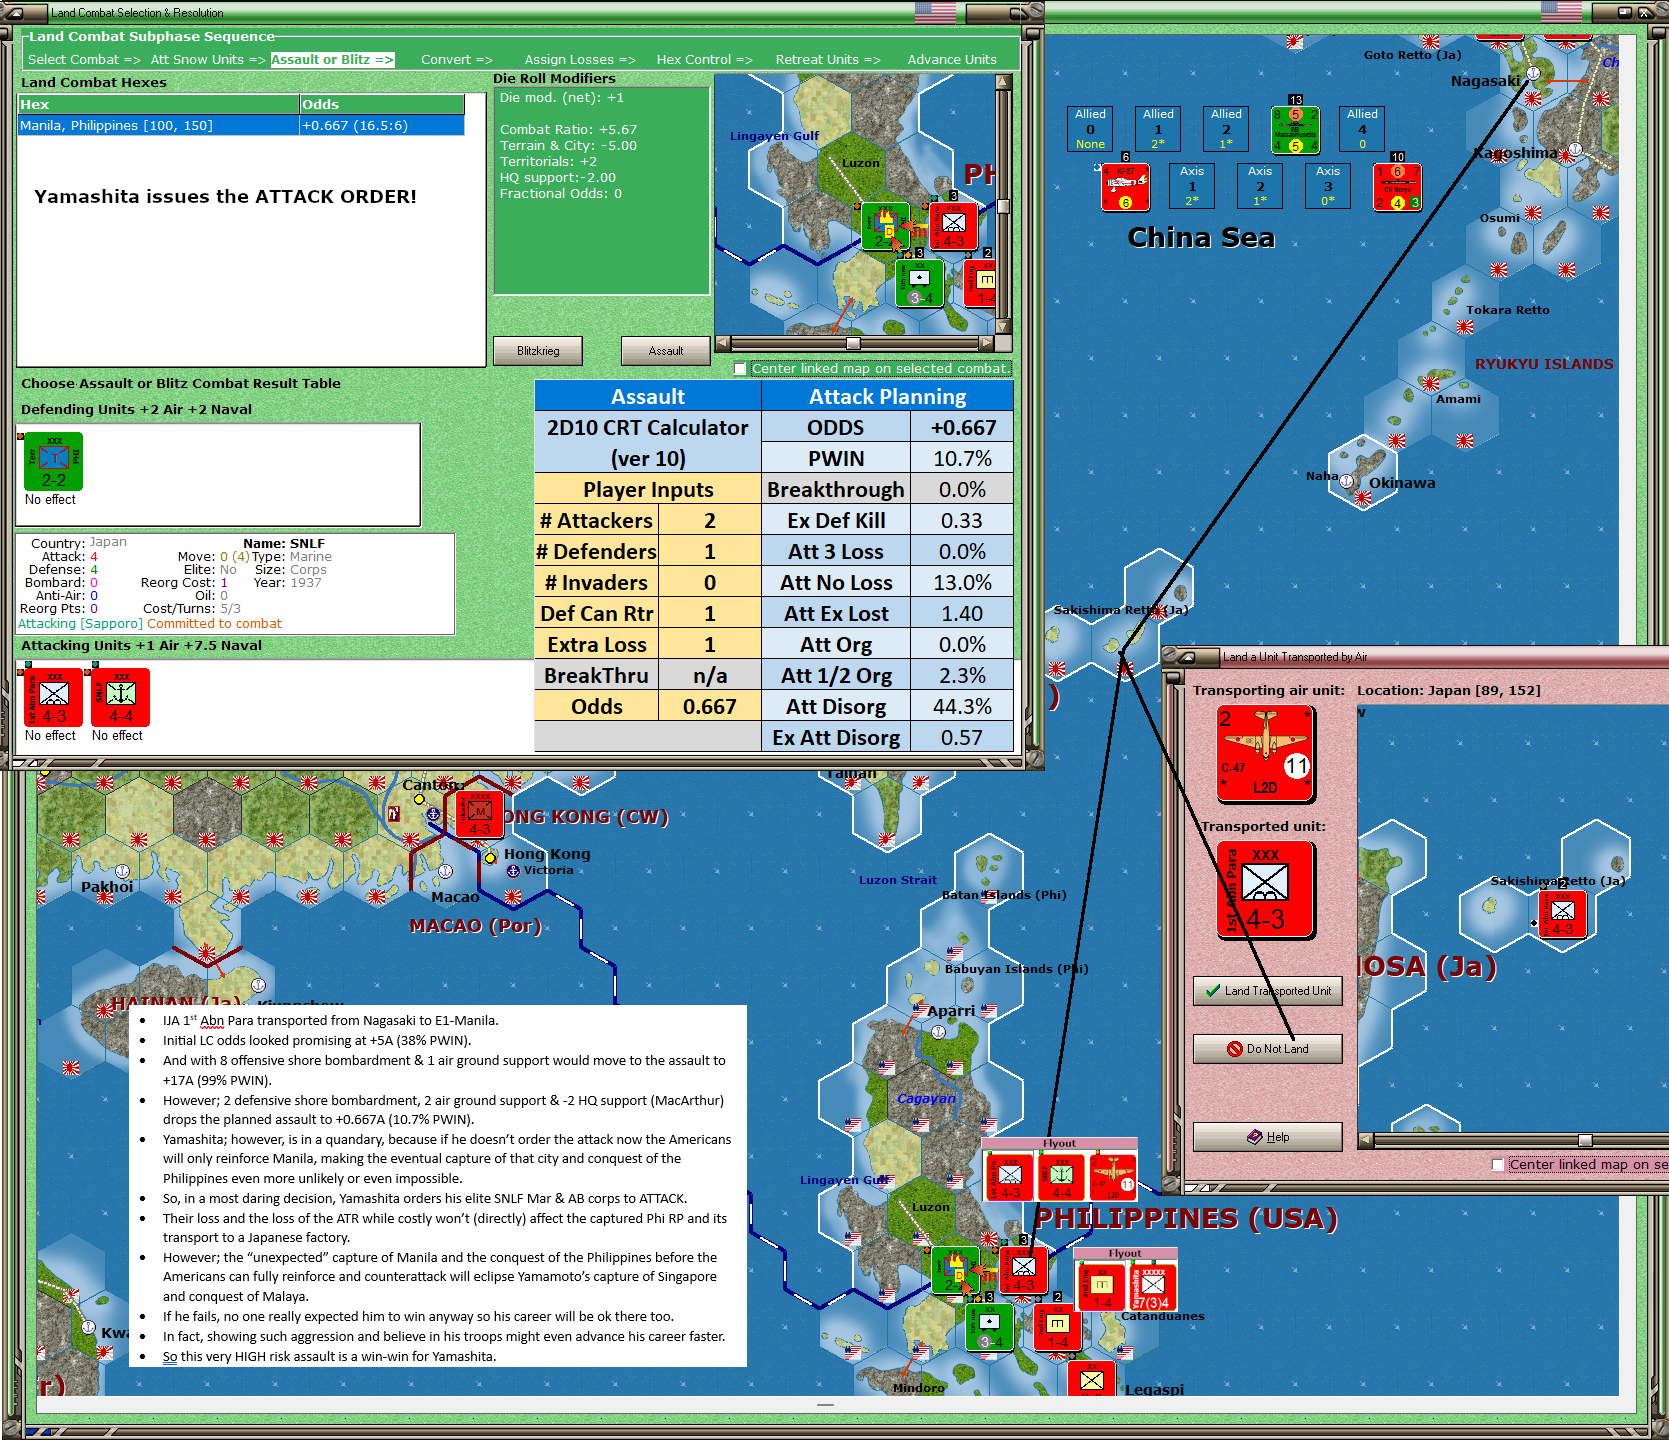Confirm with Land Transported Unit button
1669x1440 pixels.
tap(1268, 991)
